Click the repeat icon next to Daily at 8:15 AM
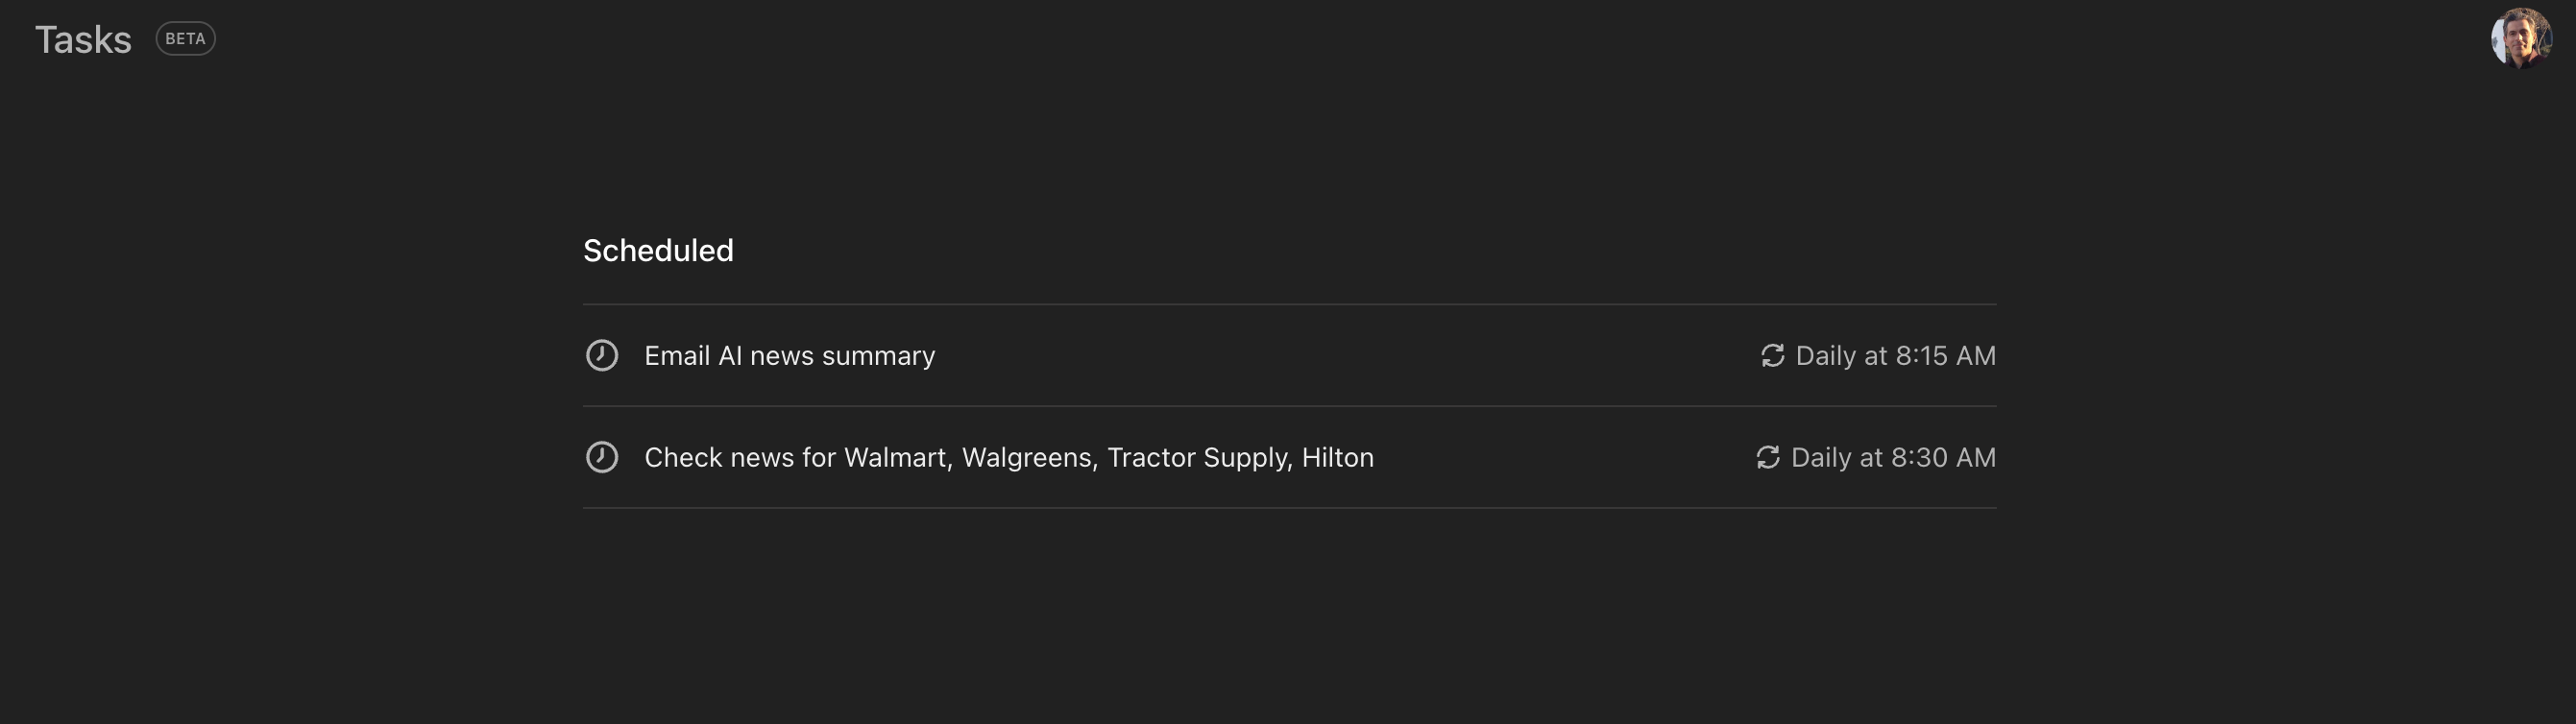This screenshot has height=724, width=2576. pos(1772,355)
